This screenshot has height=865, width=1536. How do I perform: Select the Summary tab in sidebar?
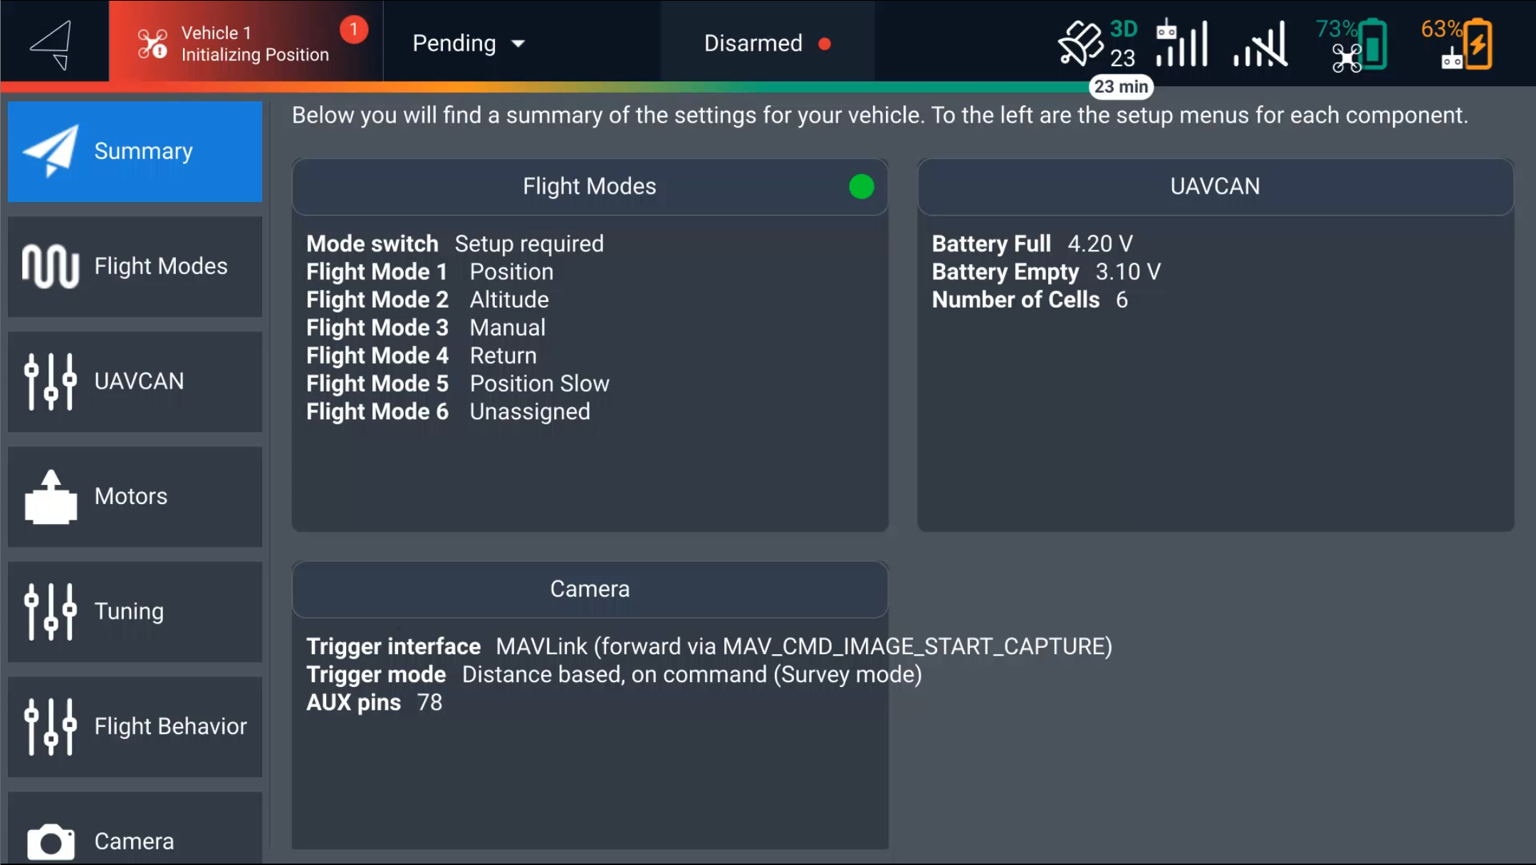click(x=135, y=151)
